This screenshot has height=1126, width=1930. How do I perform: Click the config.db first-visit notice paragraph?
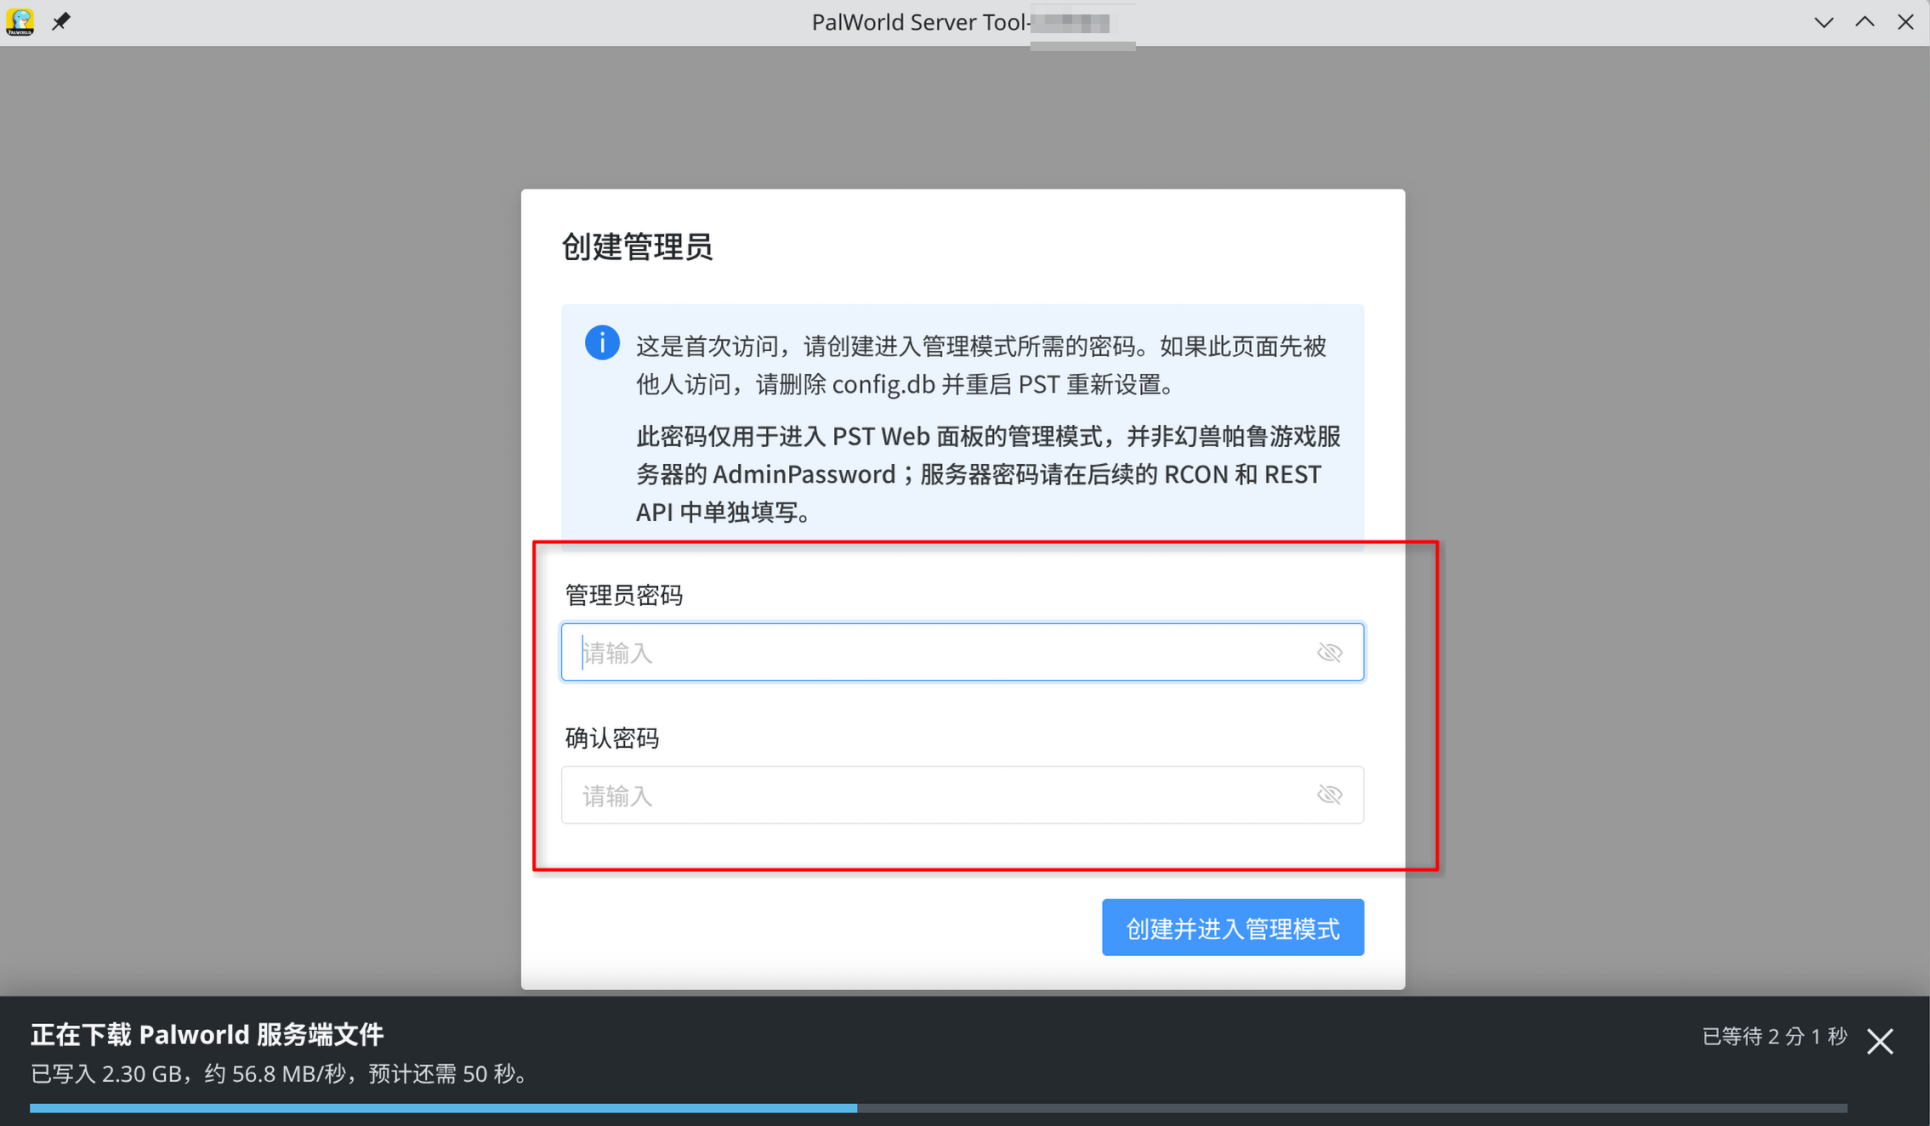tap(981, 365)
